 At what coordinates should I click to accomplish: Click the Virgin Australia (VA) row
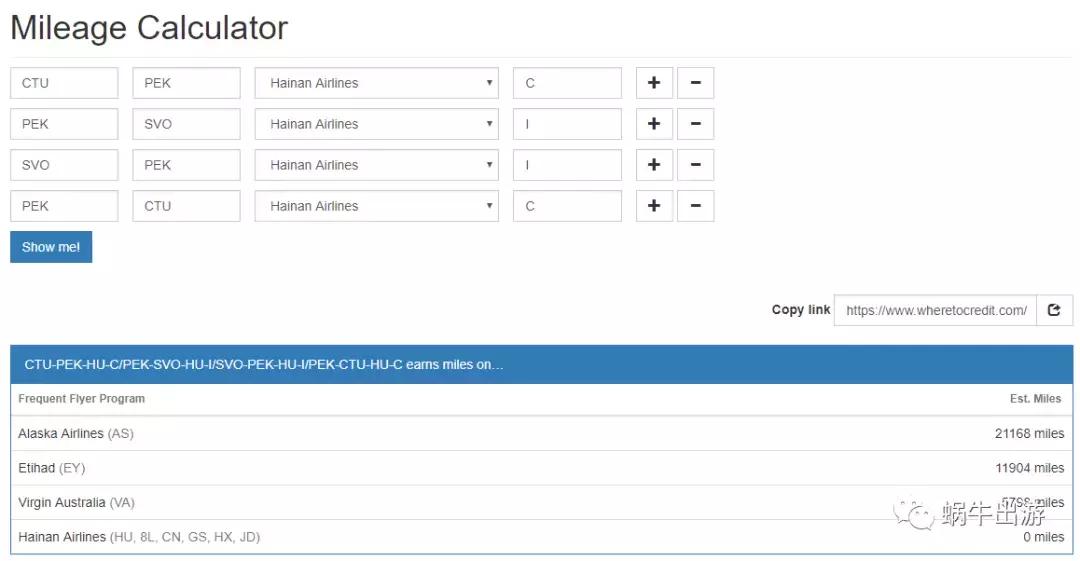(541, 502)
